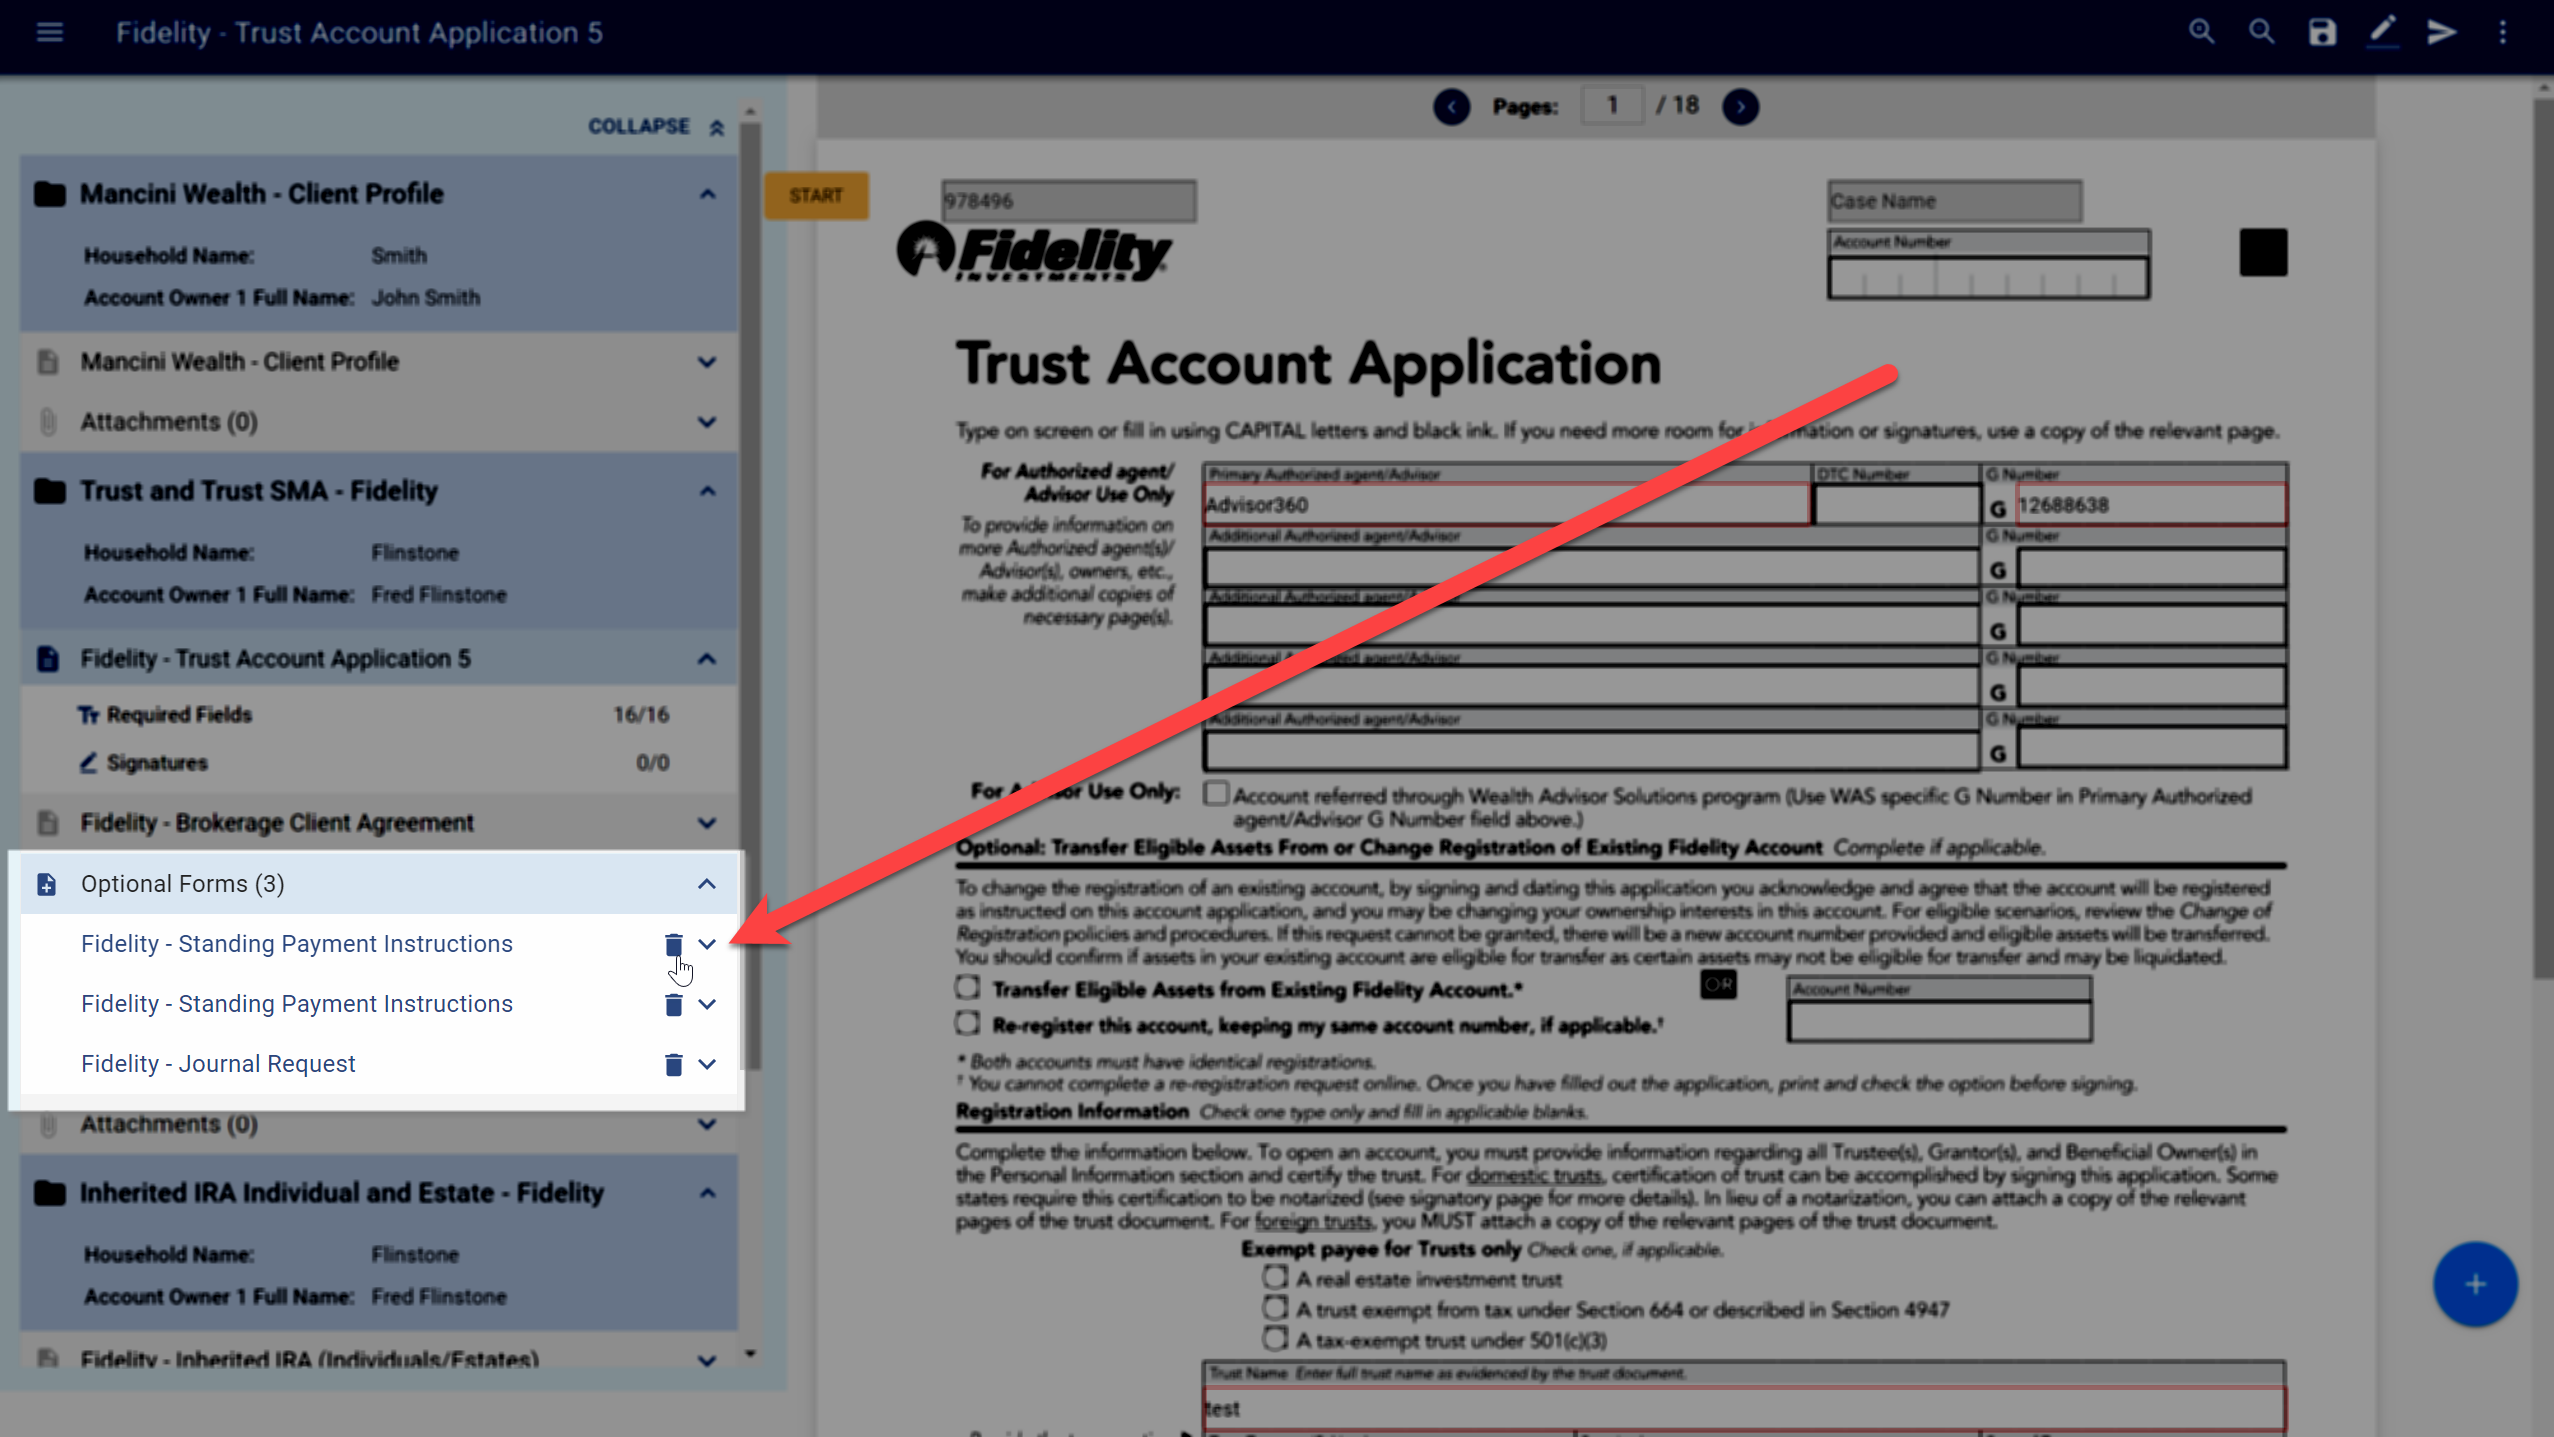Collapse Fidelity - Trust Account Application 5 chevron

707,659
